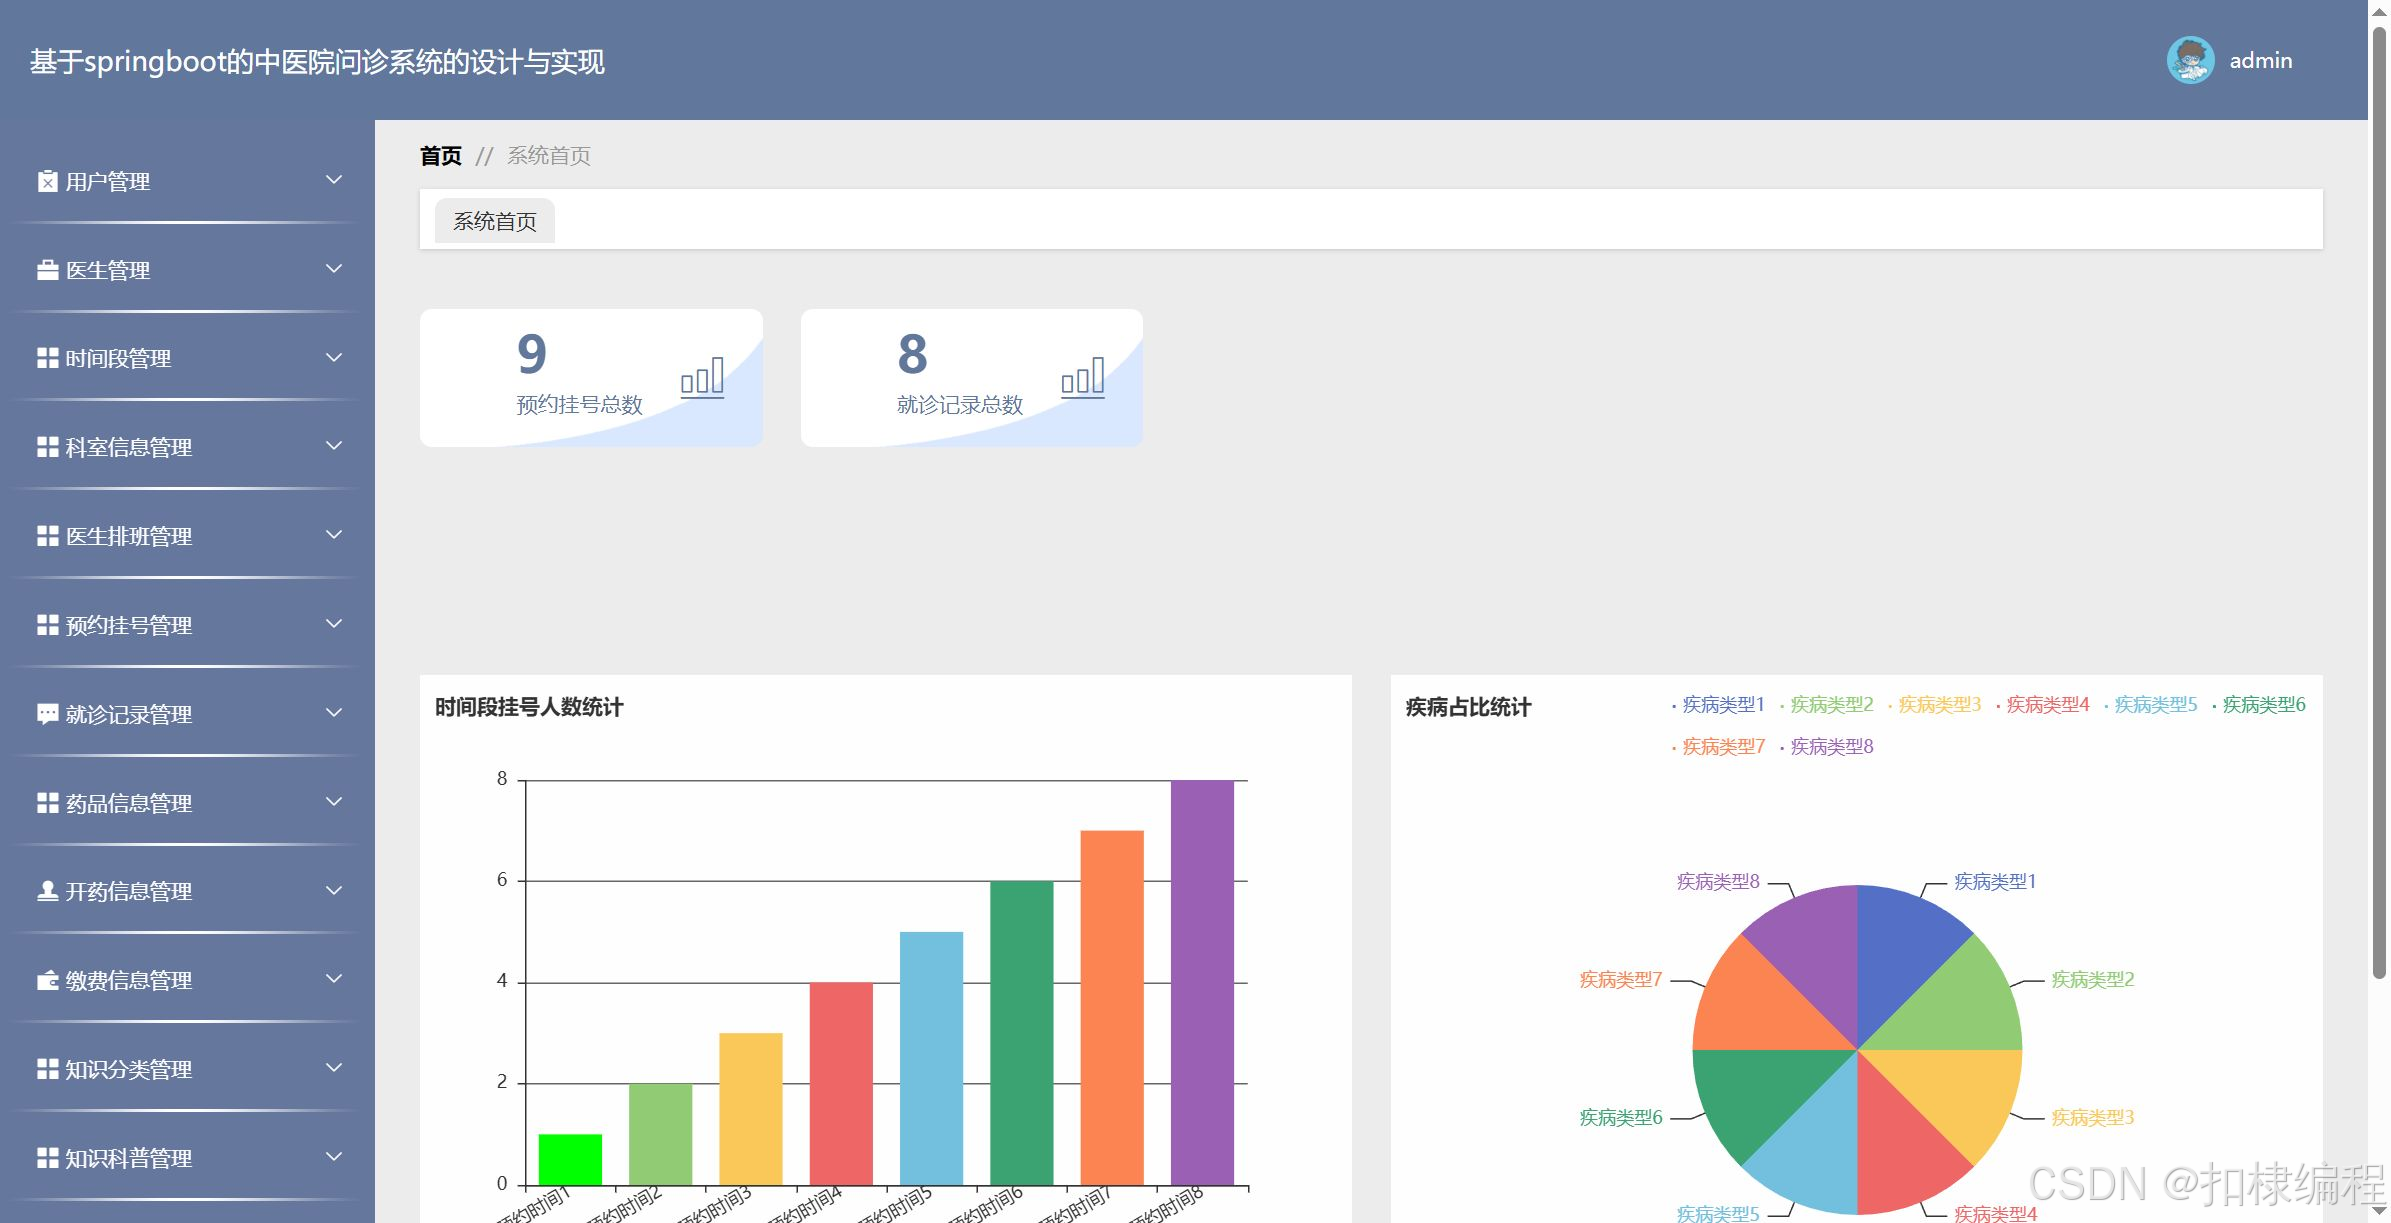Screen dimensions: 2391x1223
Task: Click the bar chart icon on 预约挂号总数 card
Action: coord(702,379)
